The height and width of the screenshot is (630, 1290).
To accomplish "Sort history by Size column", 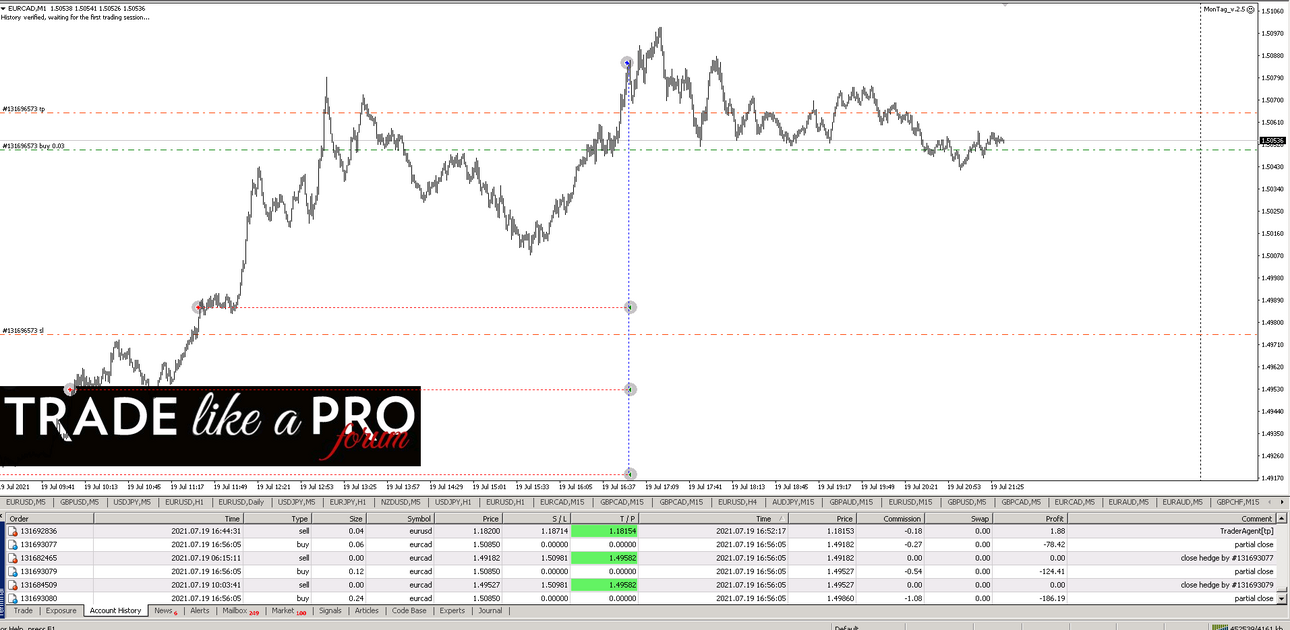I will pyautogui.click(x=340, y=518).
